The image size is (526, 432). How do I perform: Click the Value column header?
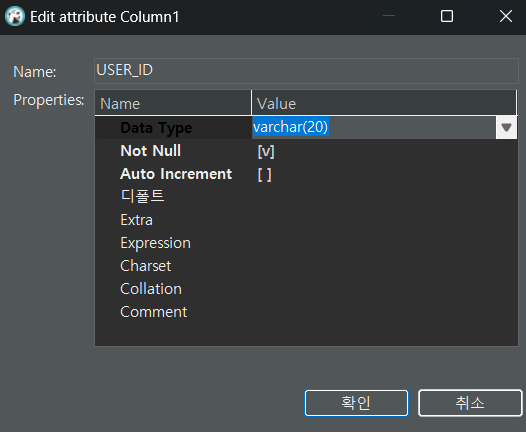point(384,103)
